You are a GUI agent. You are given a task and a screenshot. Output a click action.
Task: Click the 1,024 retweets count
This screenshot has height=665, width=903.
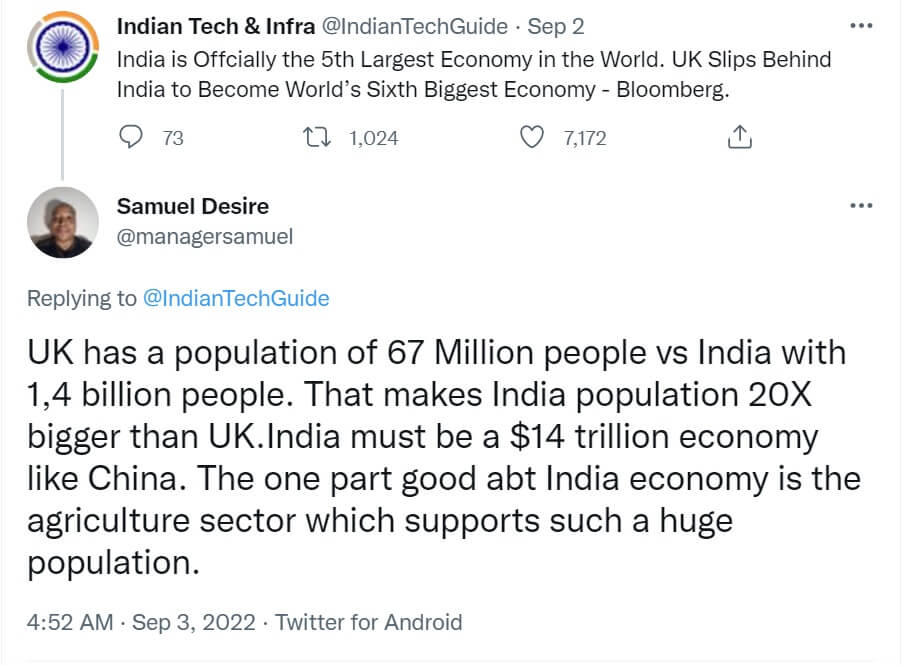pos(373,138)
